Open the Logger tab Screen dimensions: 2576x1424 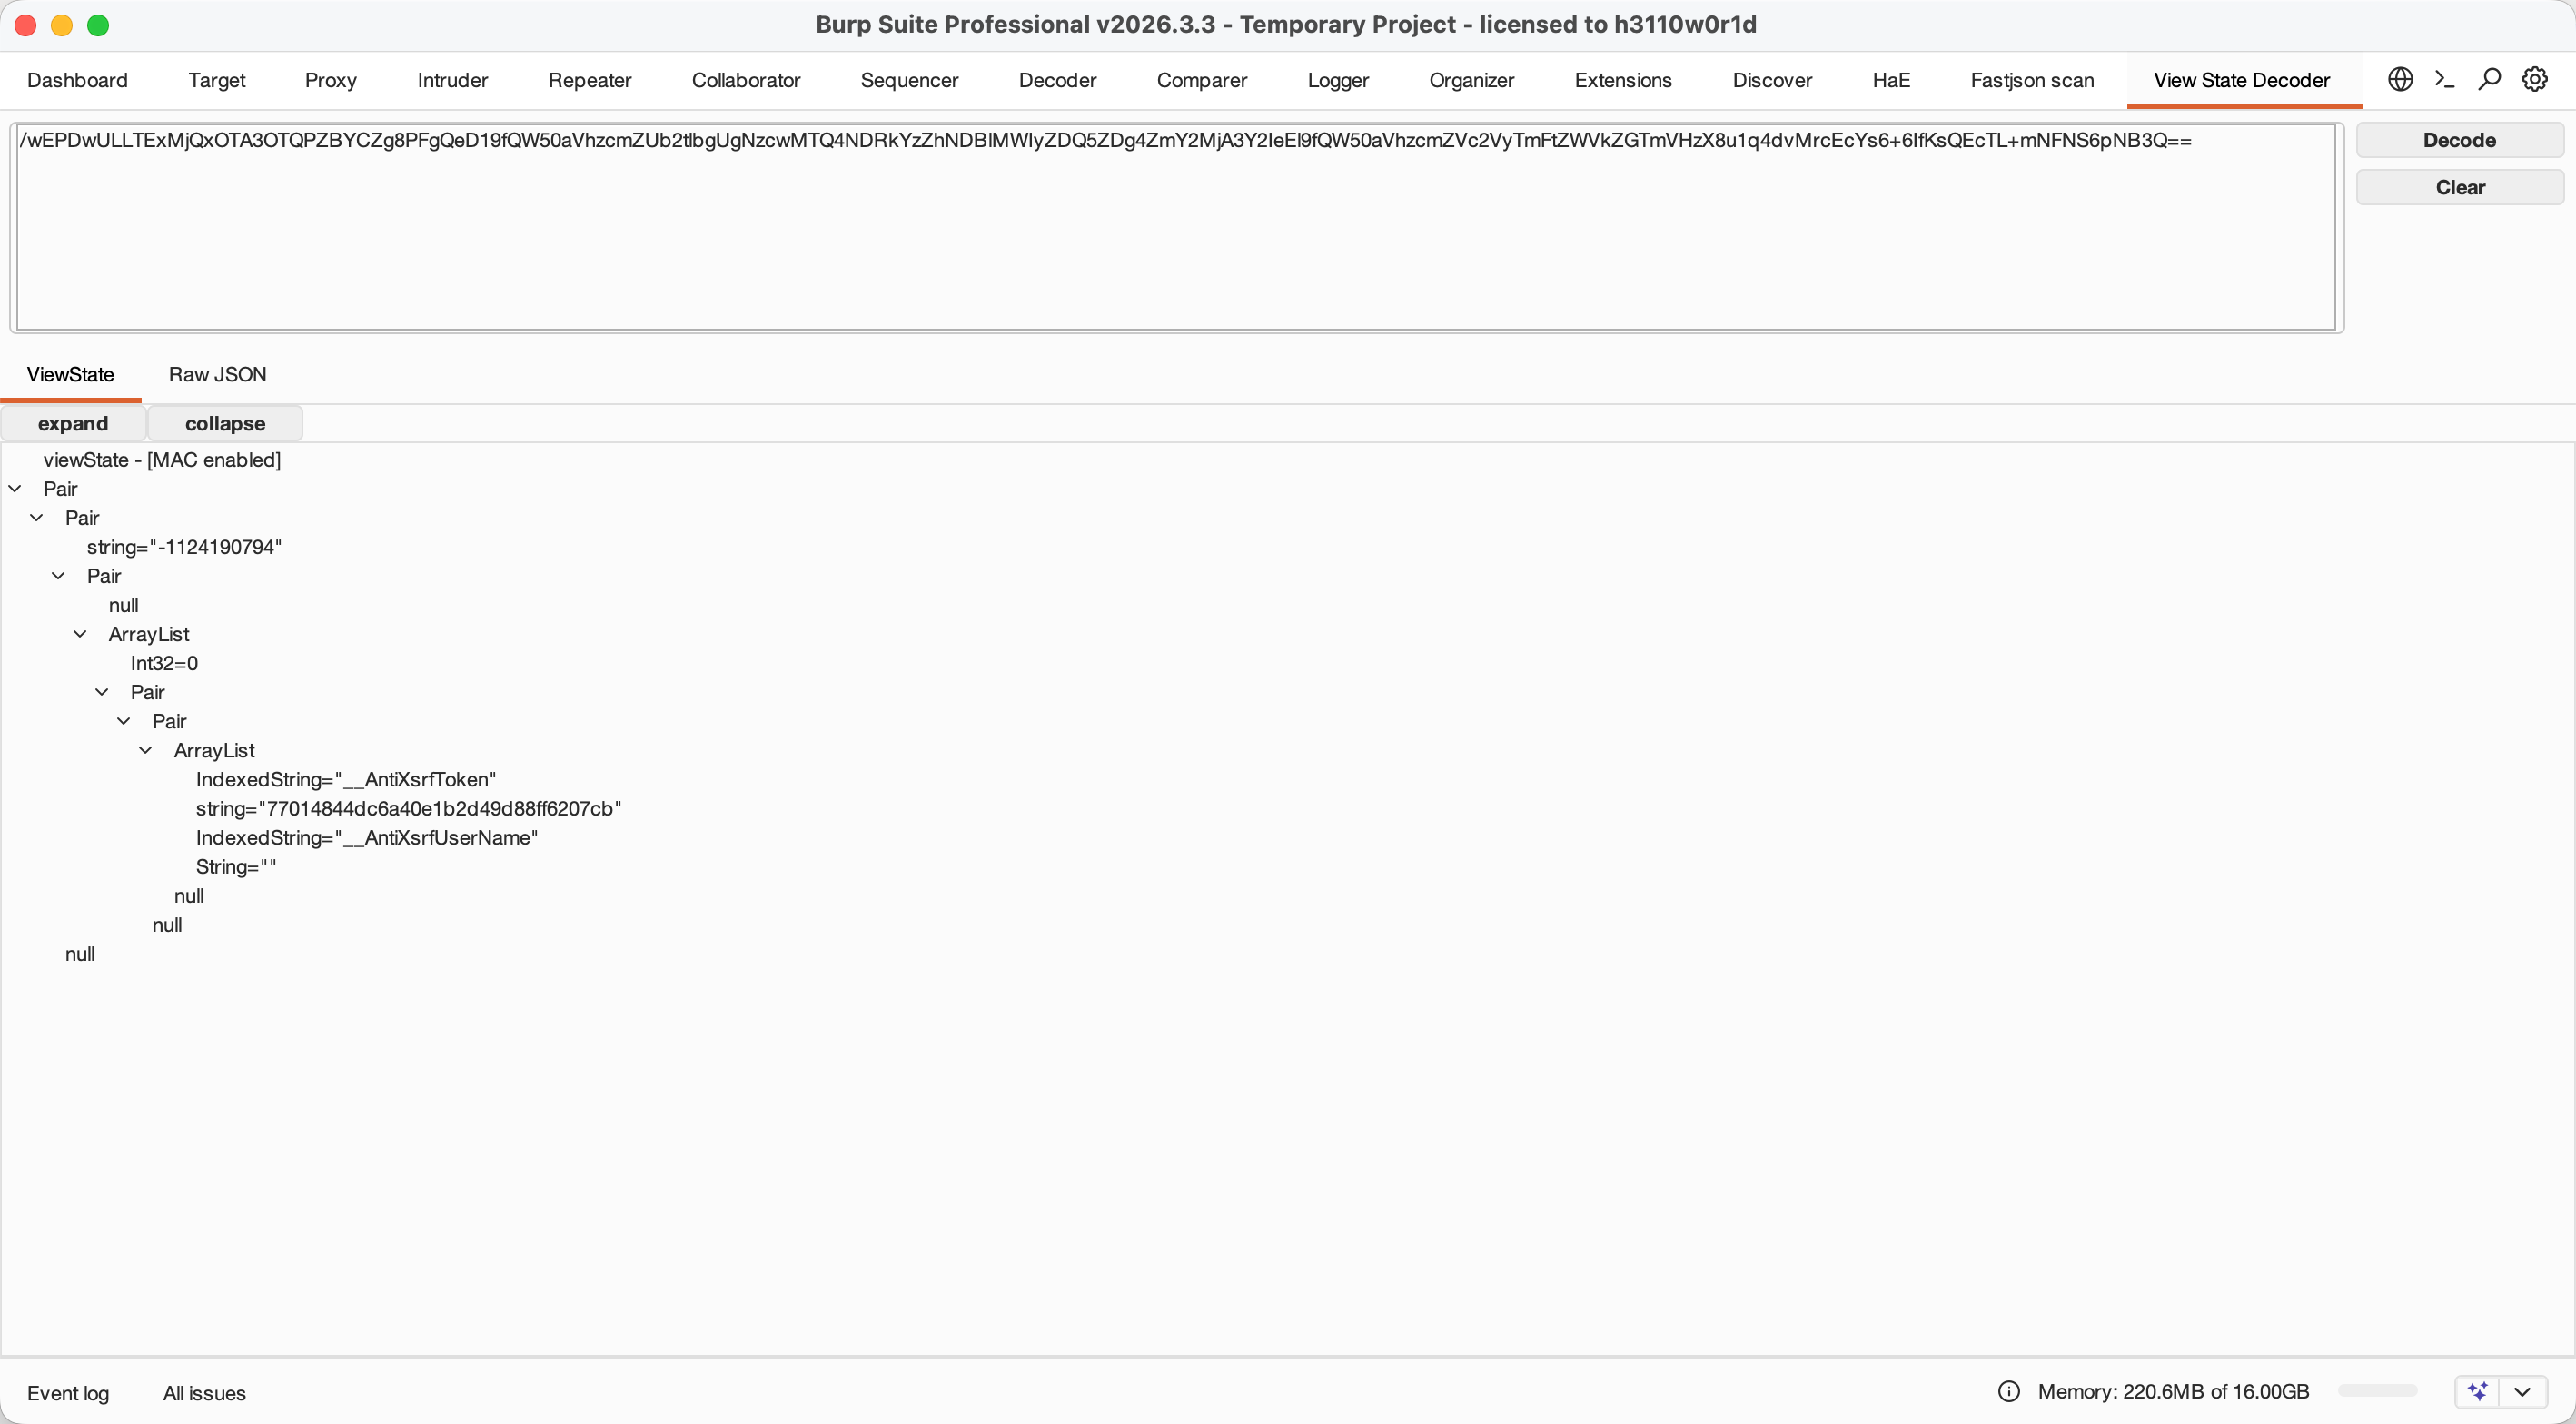click(x=1338, y=80)
